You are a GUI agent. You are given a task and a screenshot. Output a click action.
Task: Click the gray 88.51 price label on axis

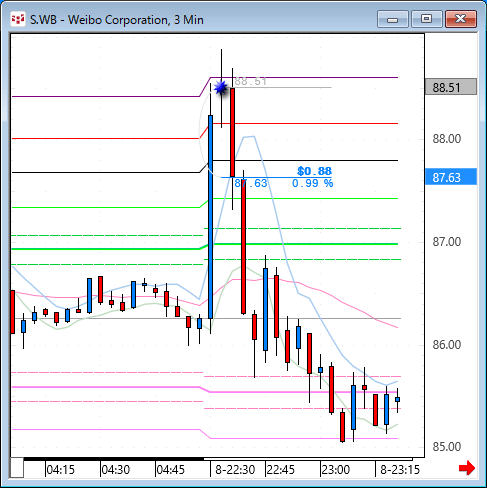451,87
